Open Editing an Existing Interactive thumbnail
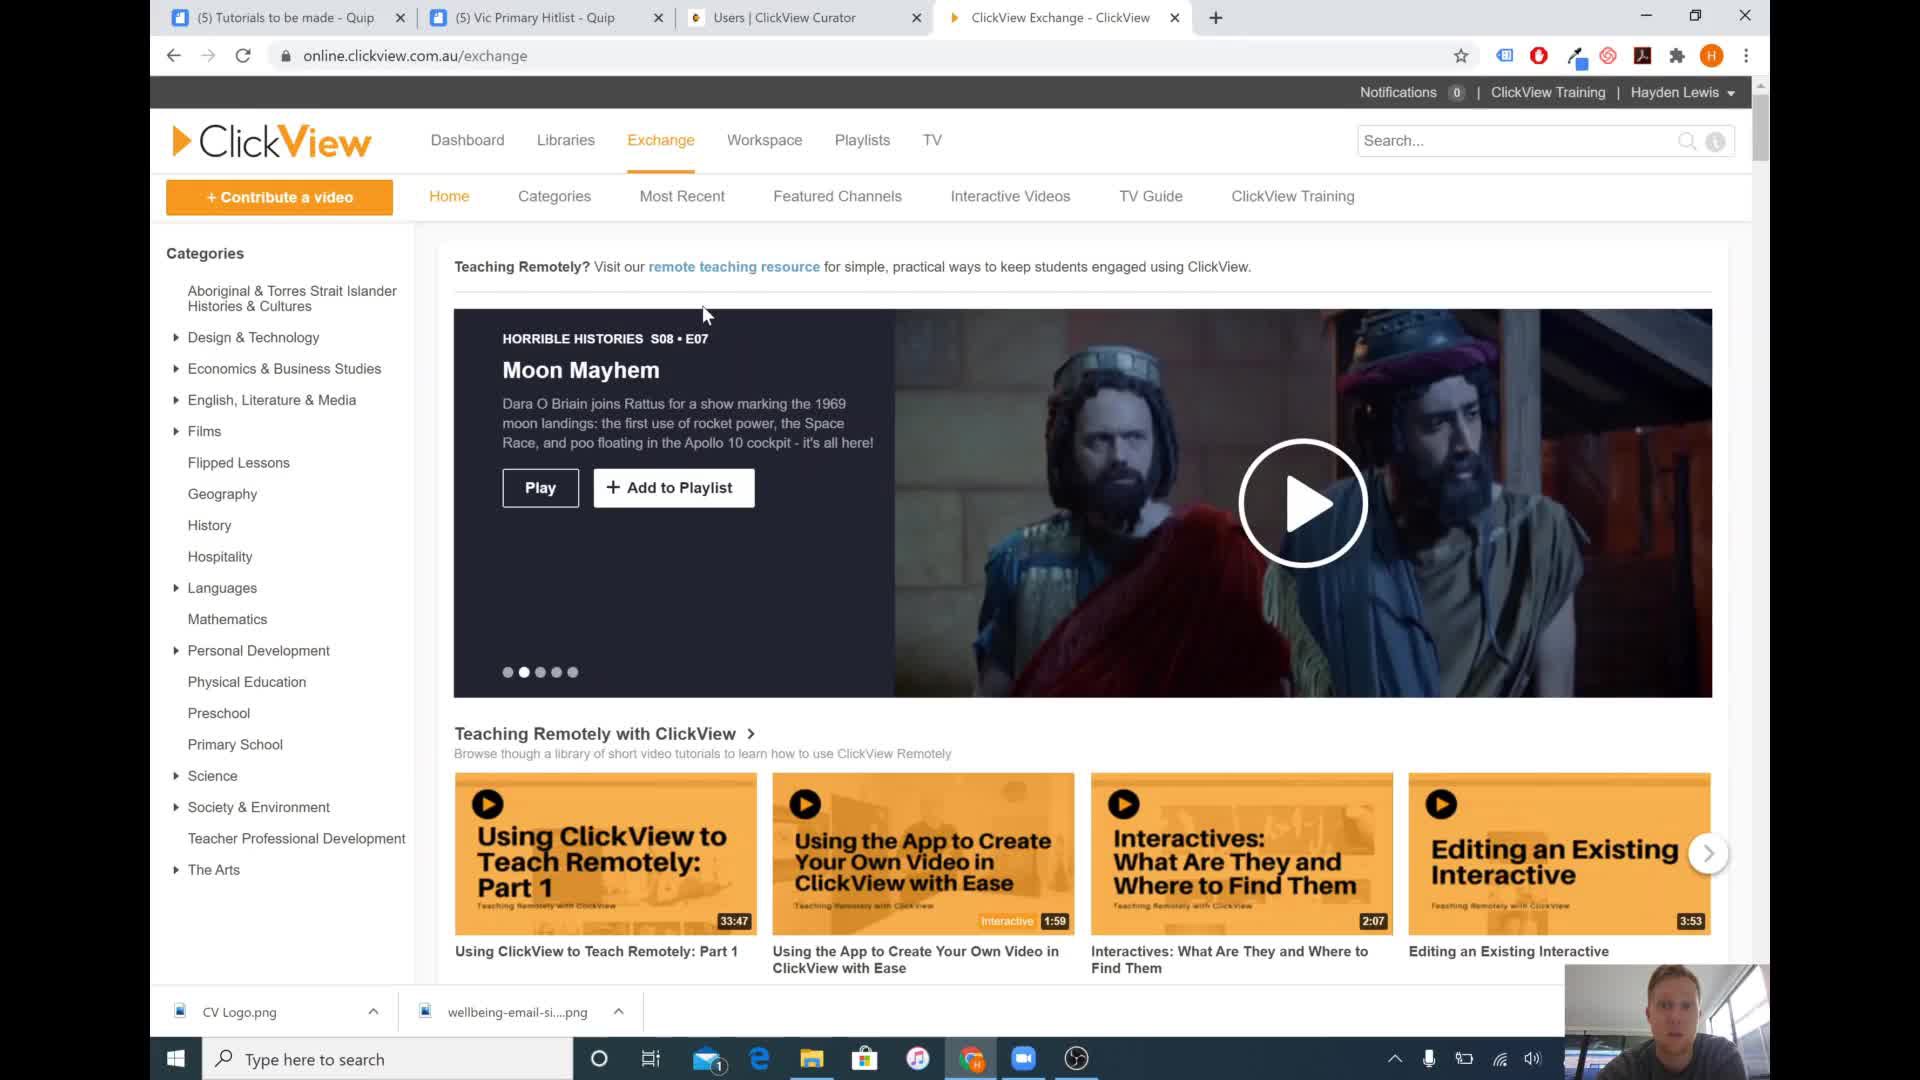 click(x=1559, y=853)
